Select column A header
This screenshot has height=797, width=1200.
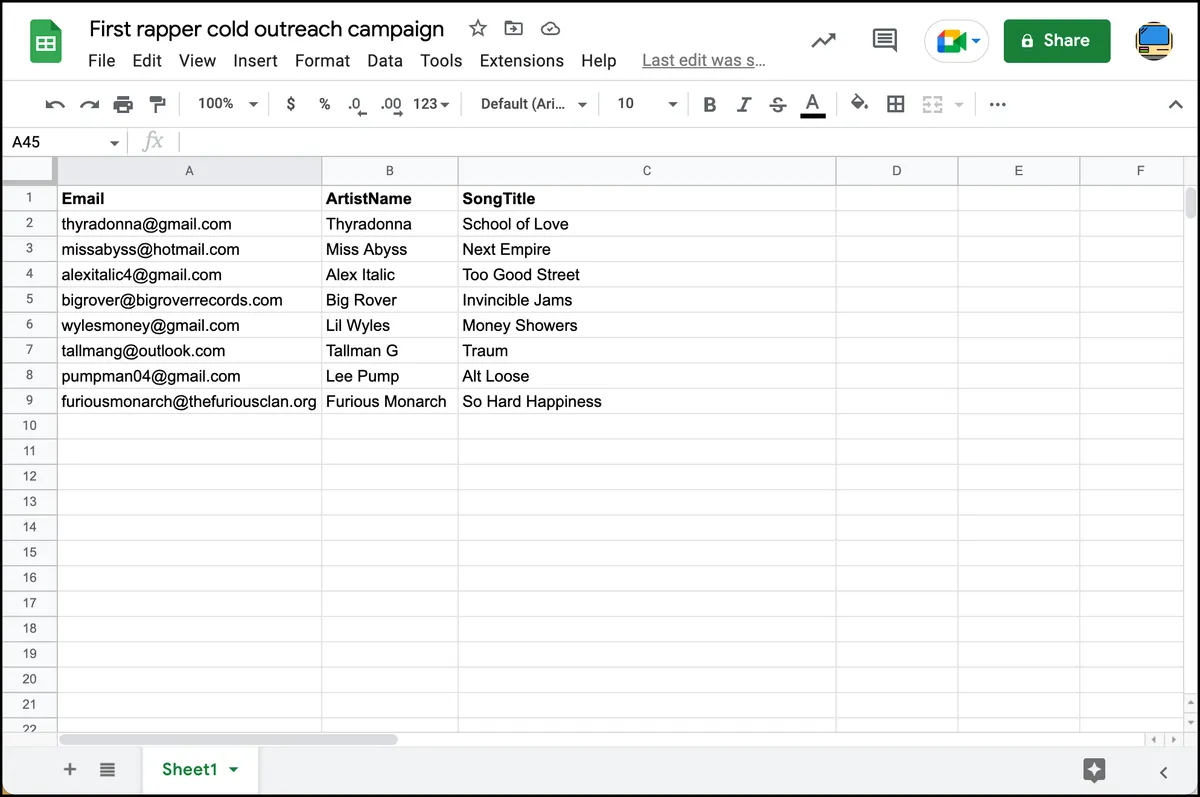coord(190,171)
